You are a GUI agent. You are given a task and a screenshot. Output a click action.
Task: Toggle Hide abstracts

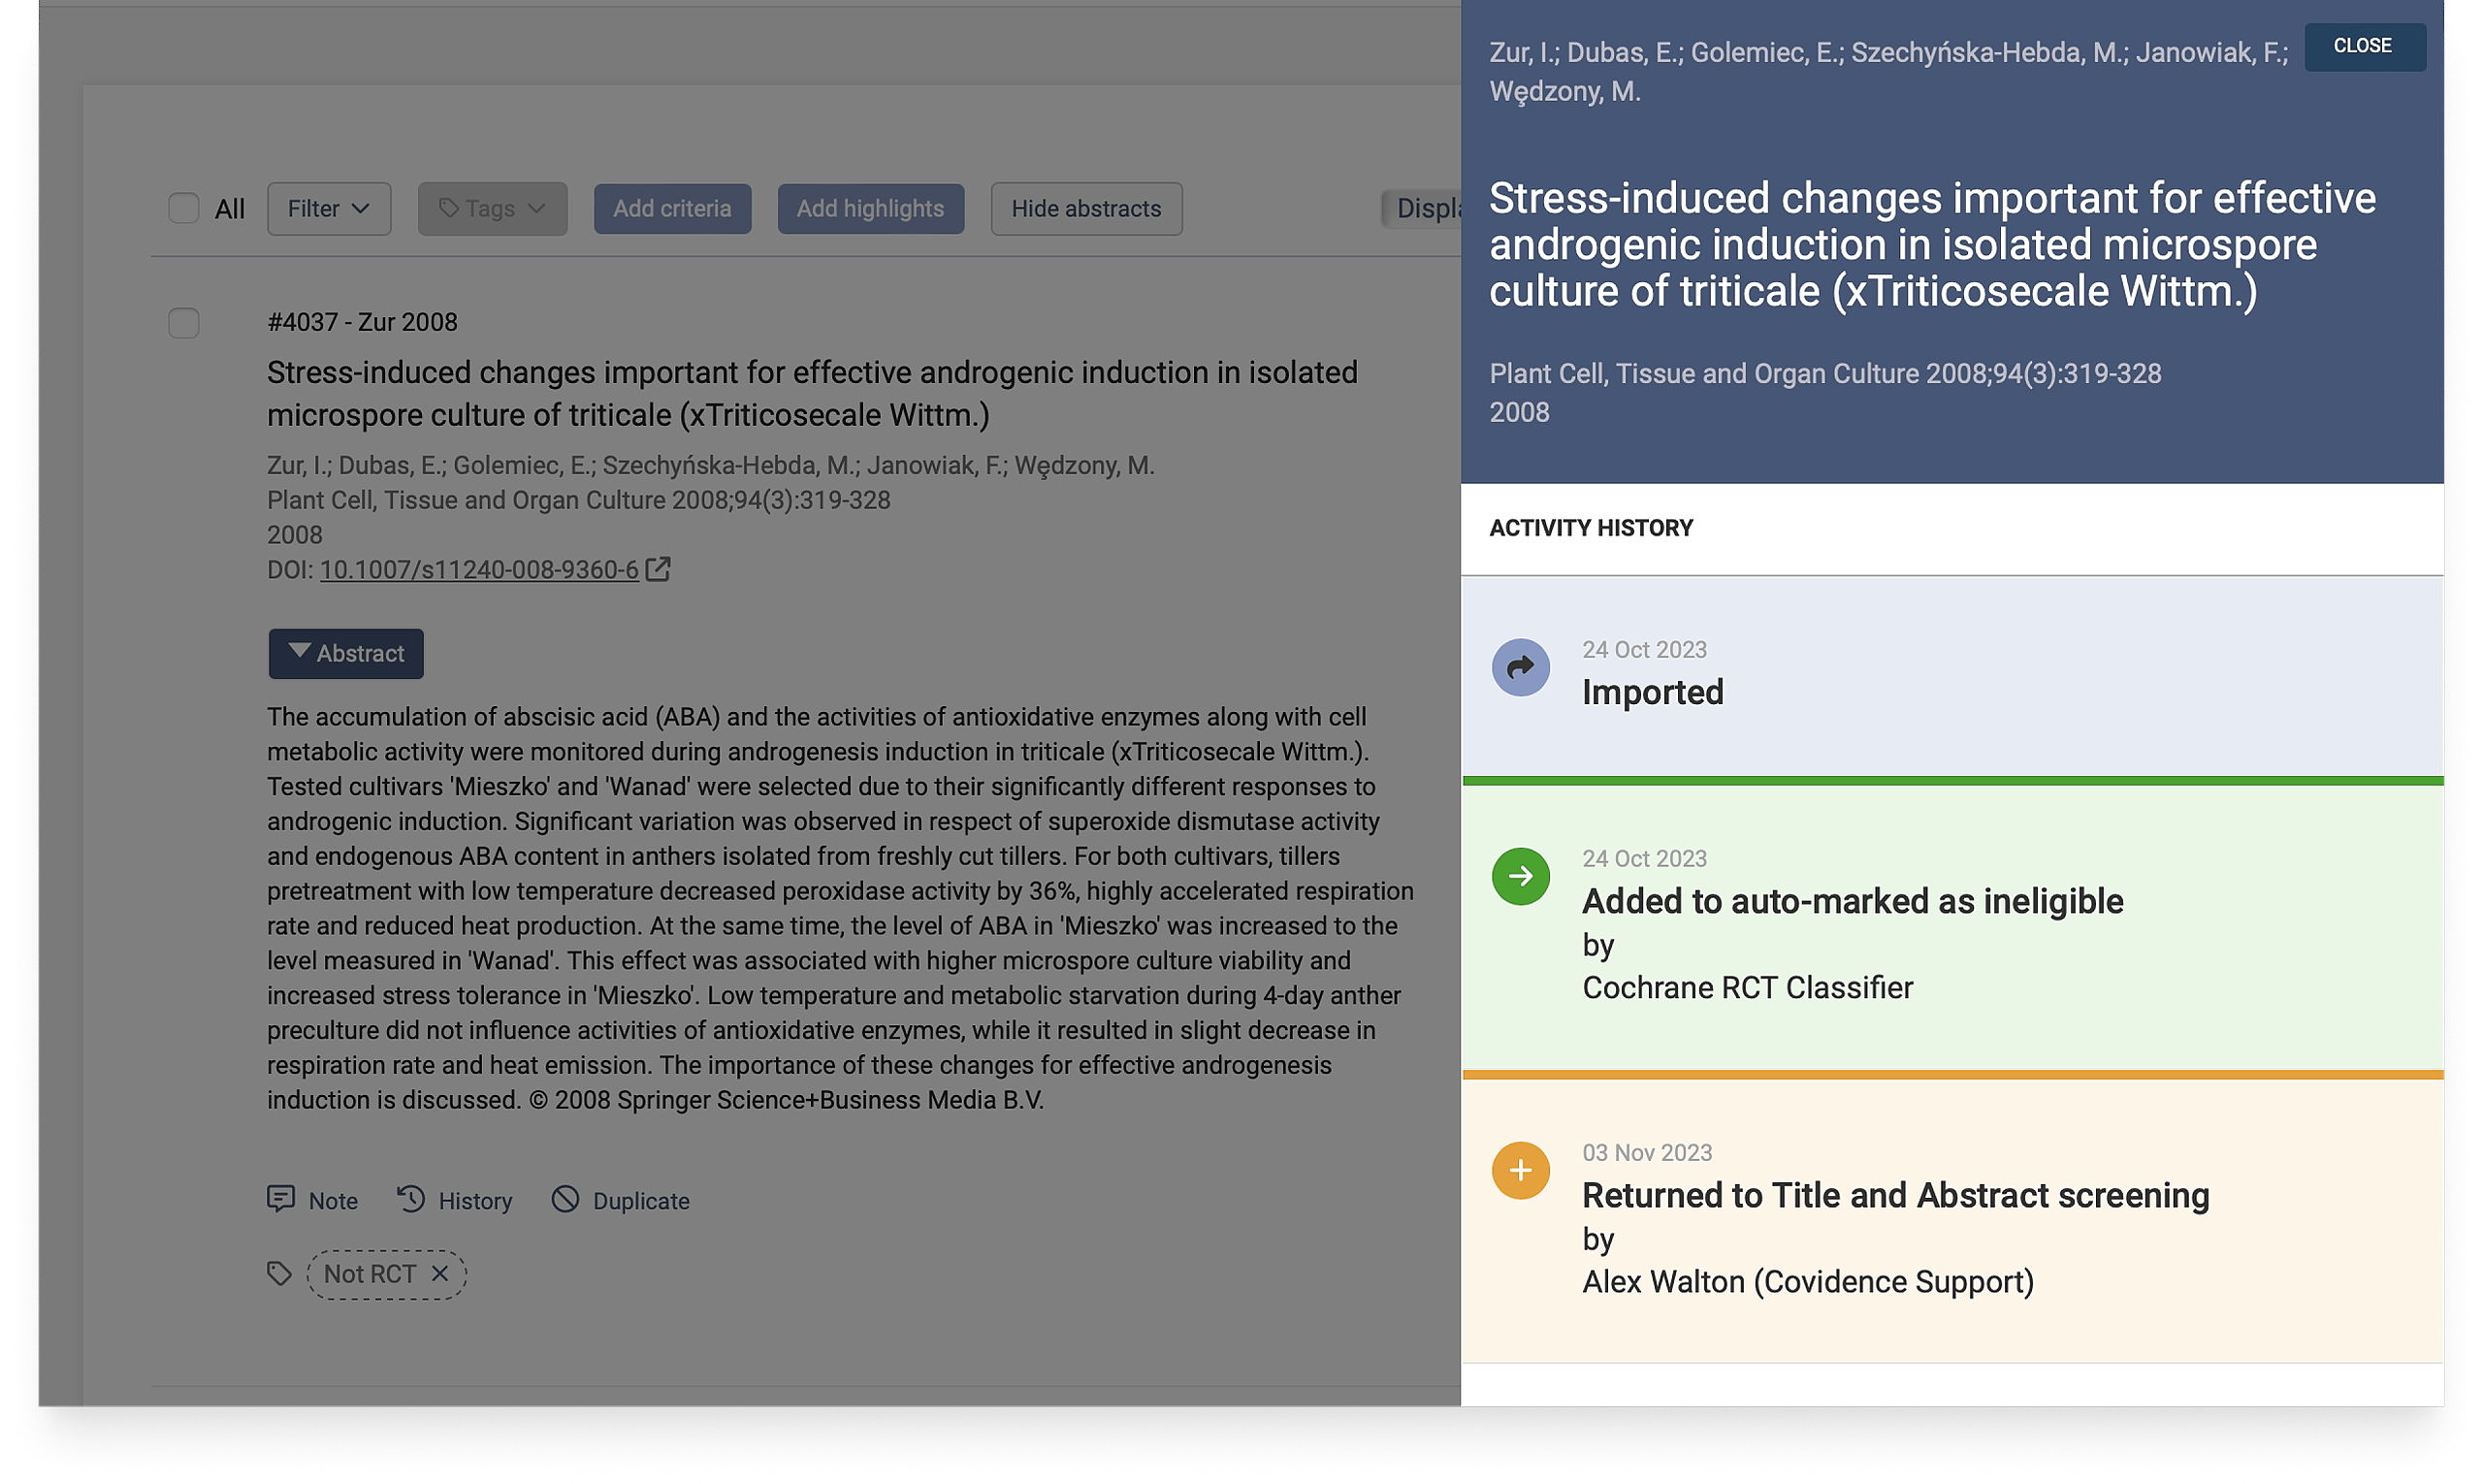click(x=1086, y=208)
